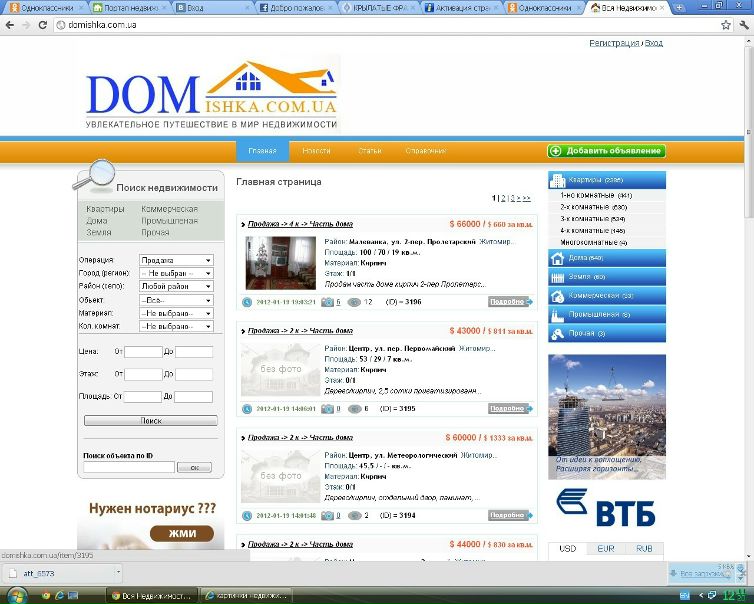This screenshot has width=754, height=604.
Task: Click the Коммерческая category icon
Action: point(557,296)
